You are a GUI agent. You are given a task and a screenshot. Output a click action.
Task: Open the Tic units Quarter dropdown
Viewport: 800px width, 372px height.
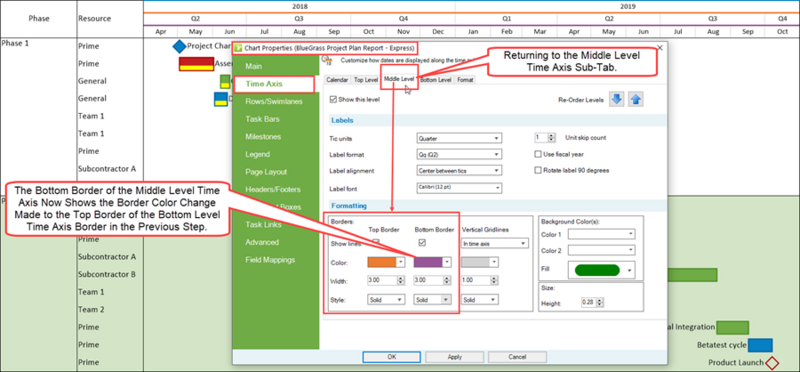(x=459, y=138)
